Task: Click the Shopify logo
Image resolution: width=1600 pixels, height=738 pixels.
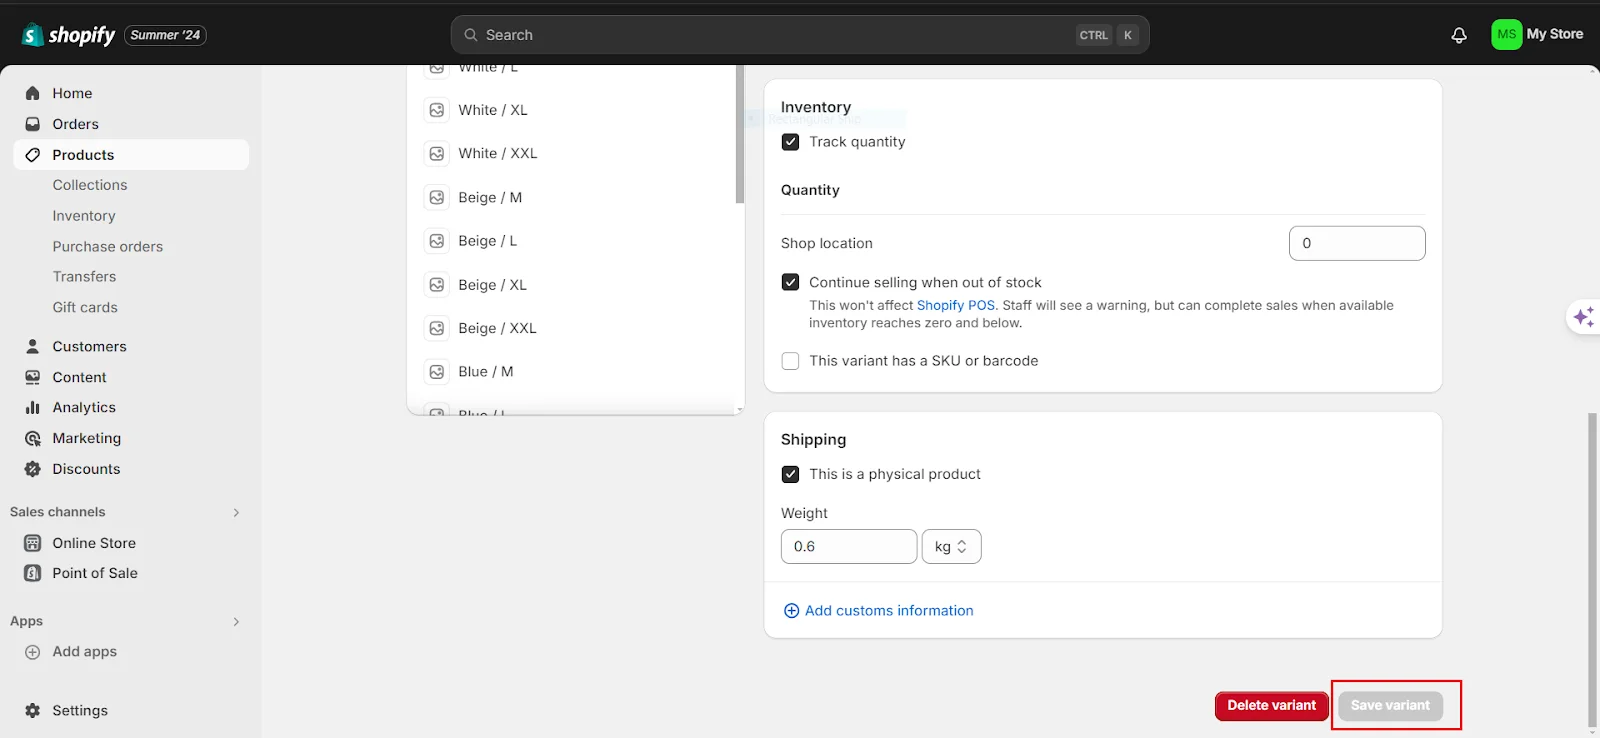Action: [68, 35]
